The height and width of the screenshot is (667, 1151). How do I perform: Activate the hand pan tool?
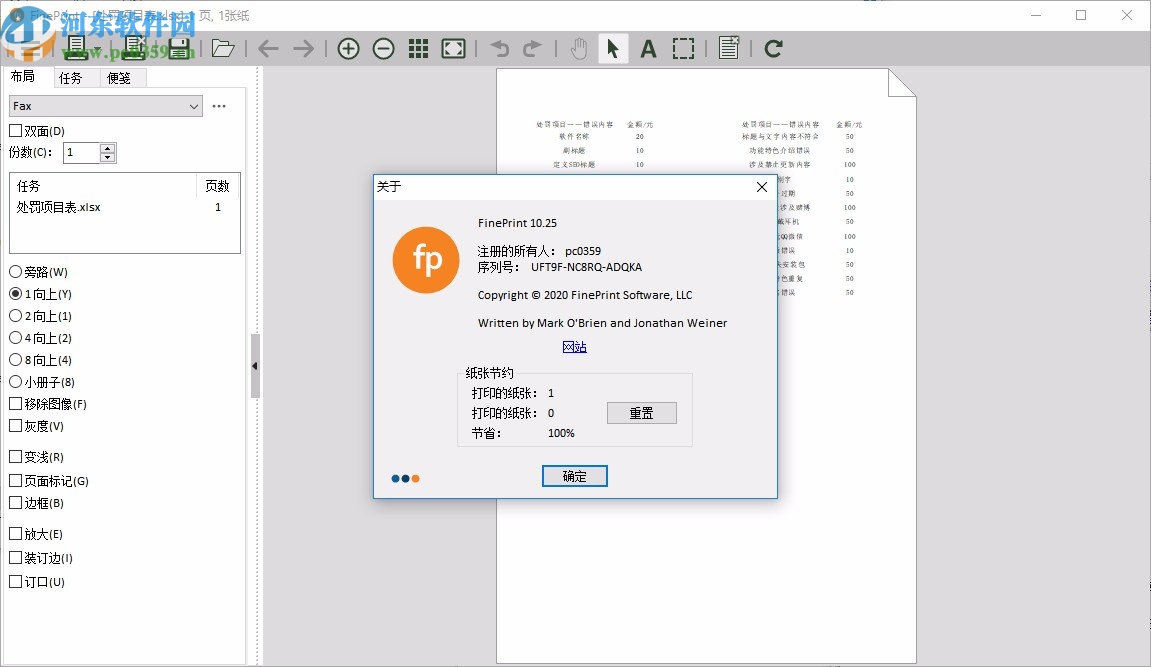579,47
